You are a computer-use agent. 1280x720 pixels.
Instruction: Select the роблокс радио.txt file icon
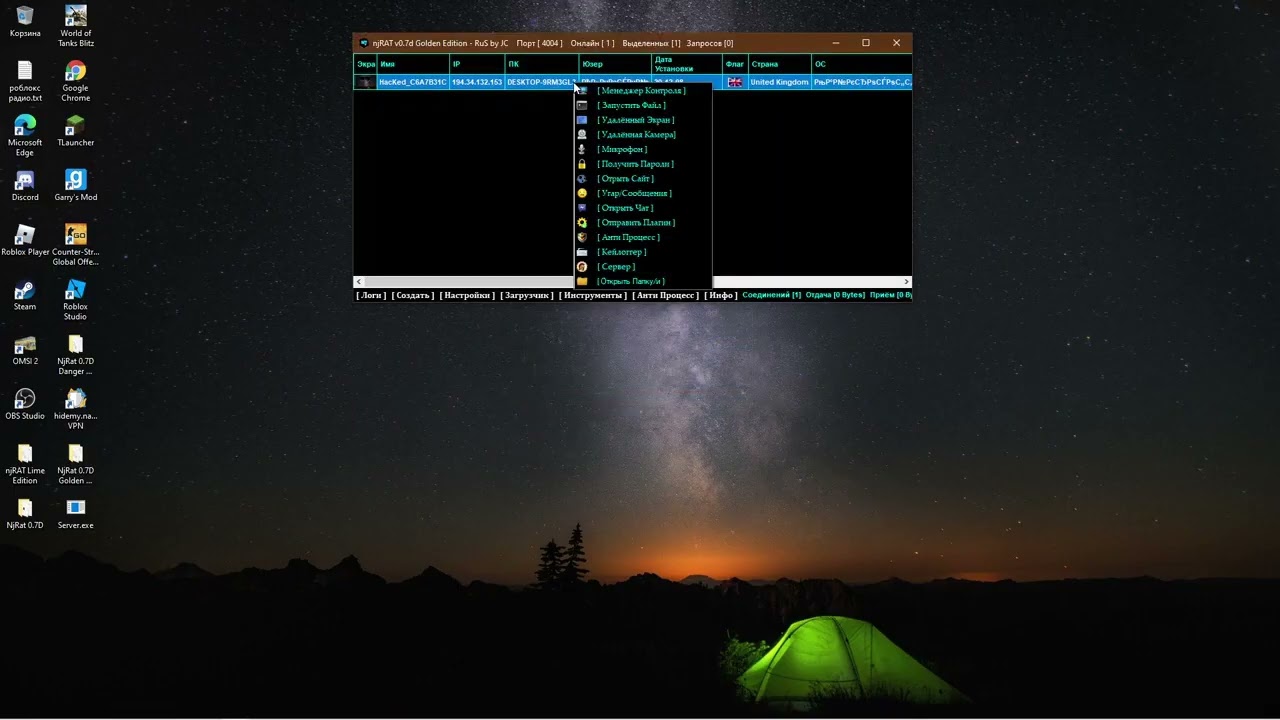pyautogui.click(x=25, y=81)
